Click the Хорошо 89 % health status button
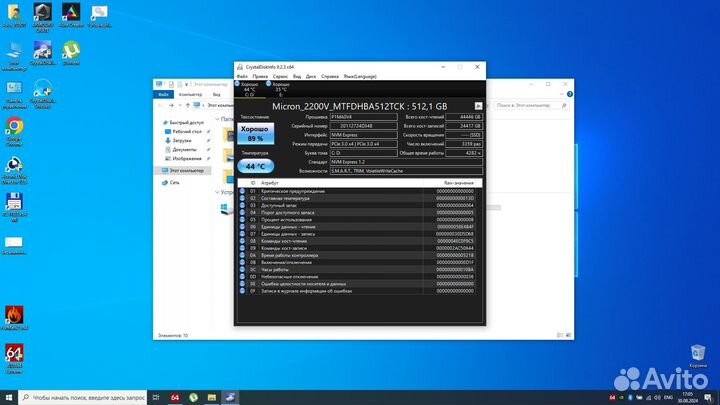Viewport: 720px width, 405px height. pos(255,134)
